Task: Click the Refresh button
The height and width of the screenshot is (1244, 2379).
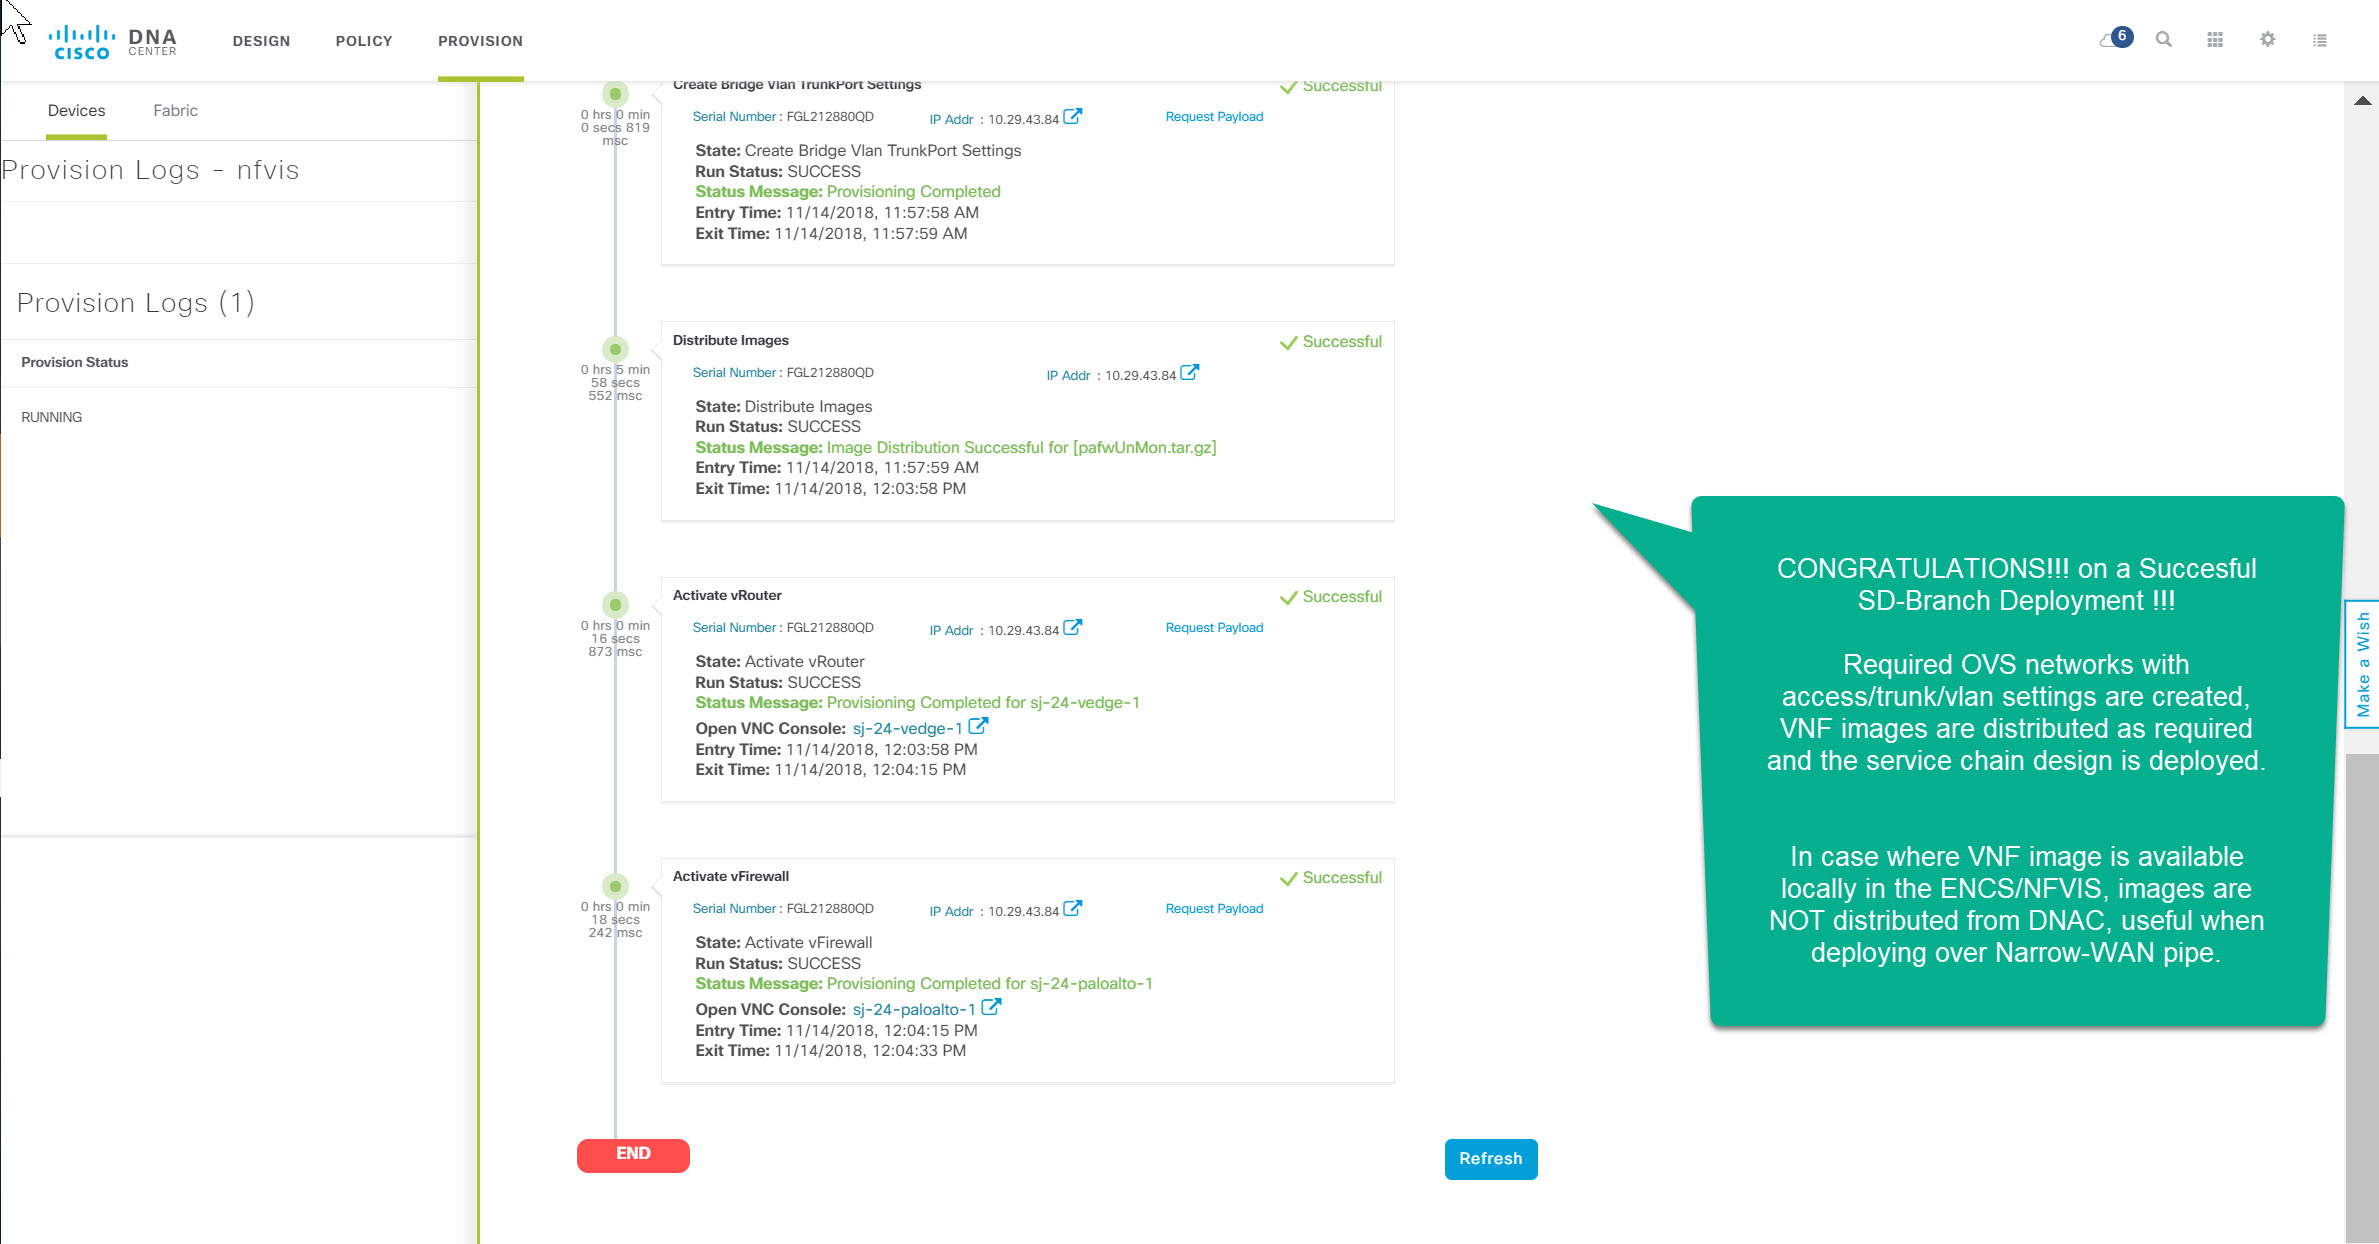Action: (1490, 1158)
